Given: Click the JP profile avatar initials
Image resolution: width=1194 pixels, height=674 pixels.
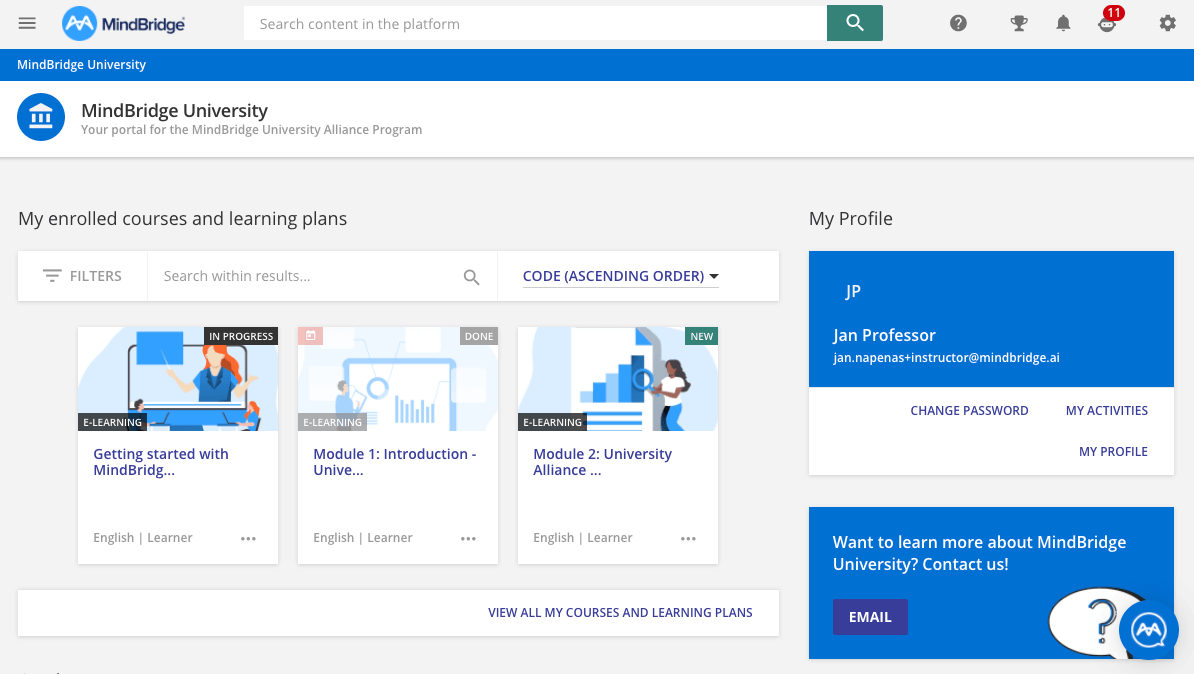Looking at the screenshot, I should pyautogui.click(x=853, y=292).
